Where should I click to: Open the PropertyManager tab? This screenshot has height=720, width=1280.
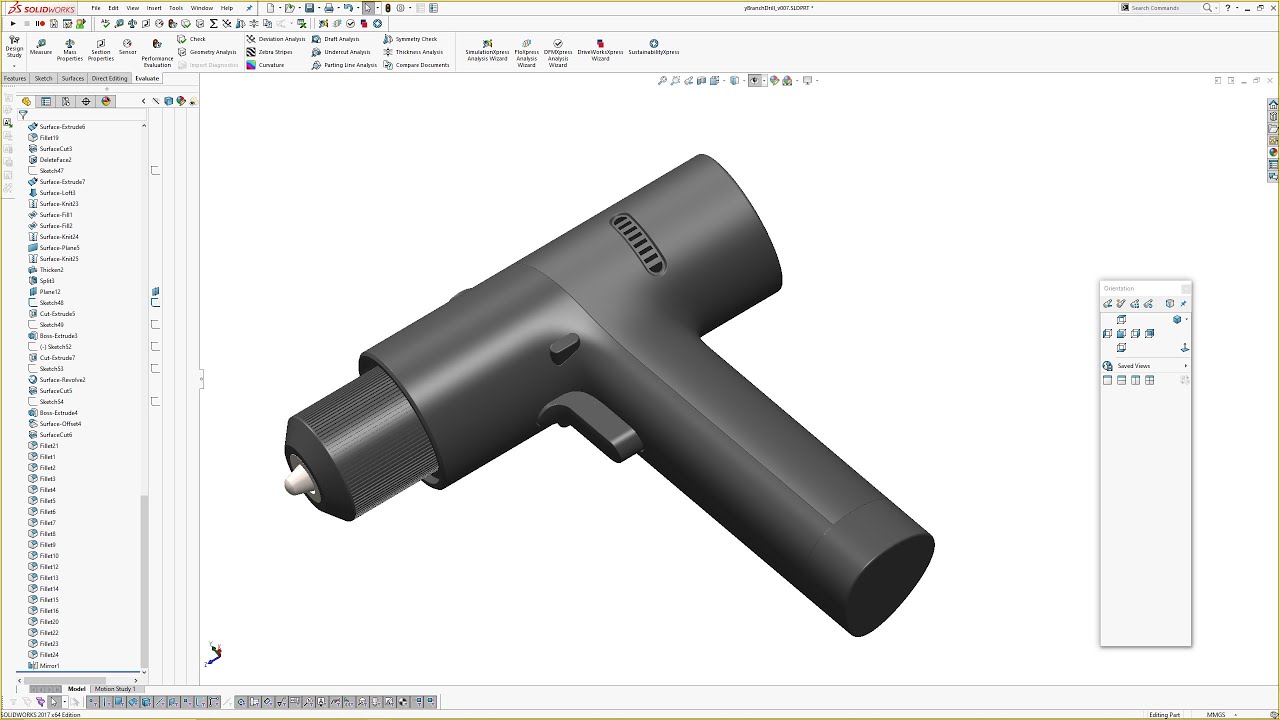pyautogui.click(x=46, y=101)
